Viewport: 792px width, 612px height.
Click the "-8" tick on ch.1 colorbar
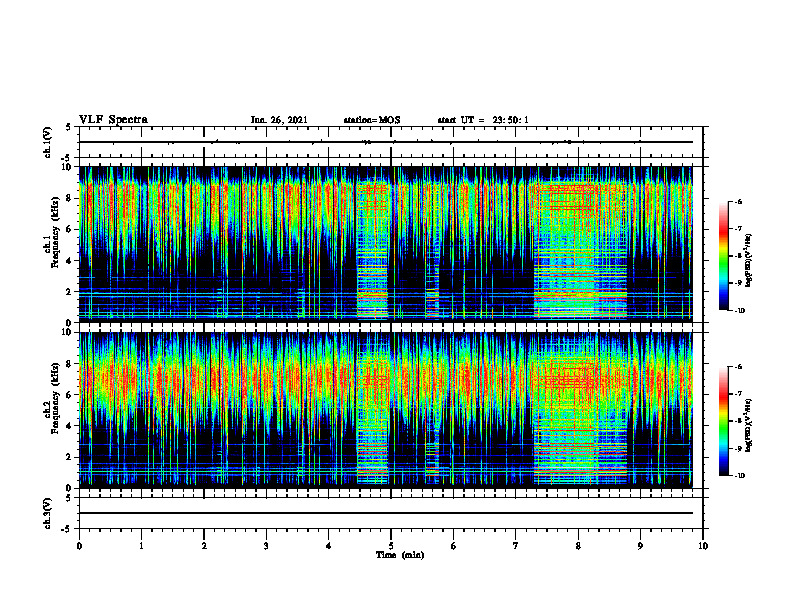click(738, 256)
